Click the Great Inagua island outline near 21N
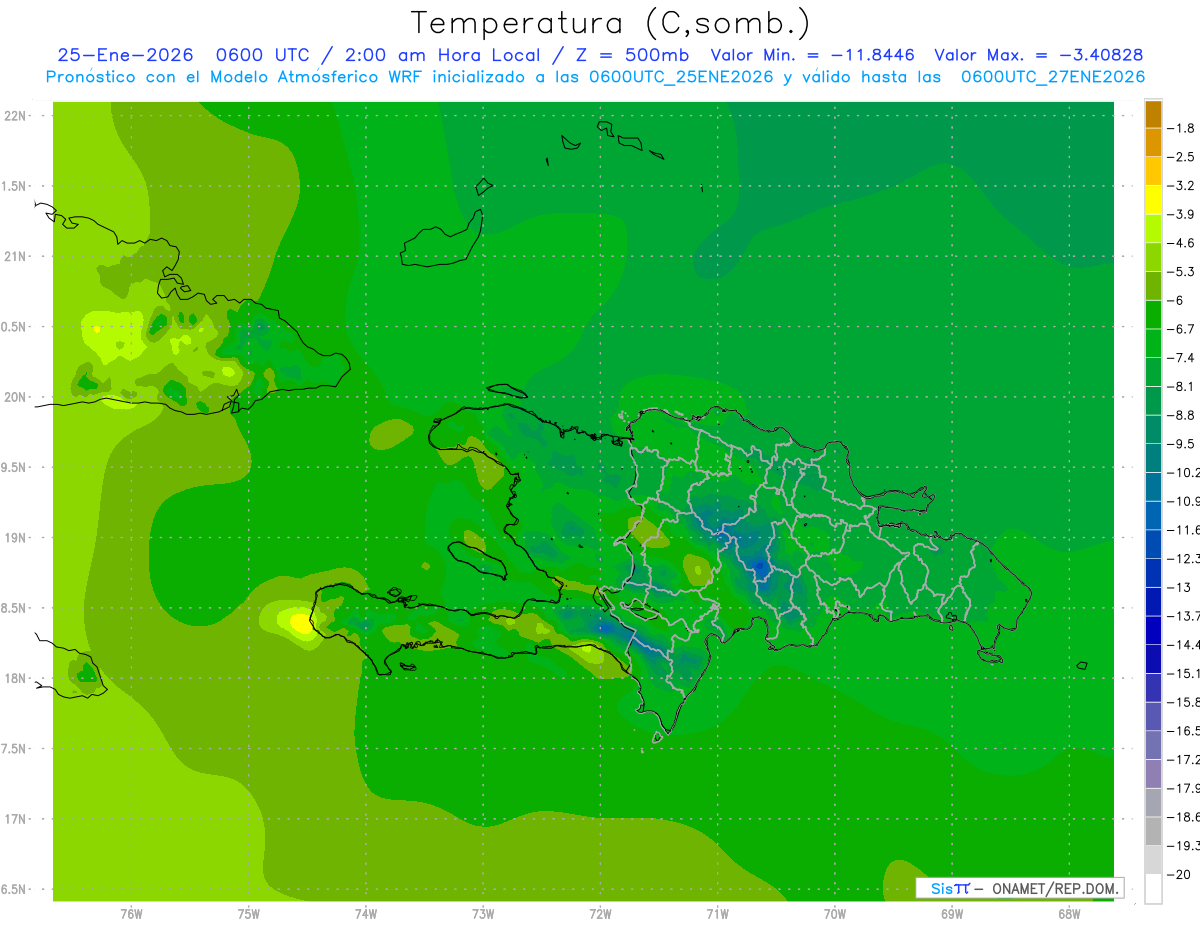 tap(442, 238)
